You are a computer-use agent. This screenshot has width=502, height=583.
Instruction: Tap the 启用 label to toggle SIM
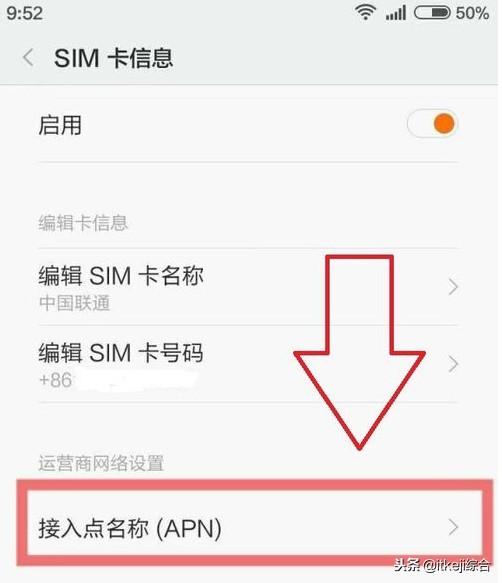click(60, 125)
